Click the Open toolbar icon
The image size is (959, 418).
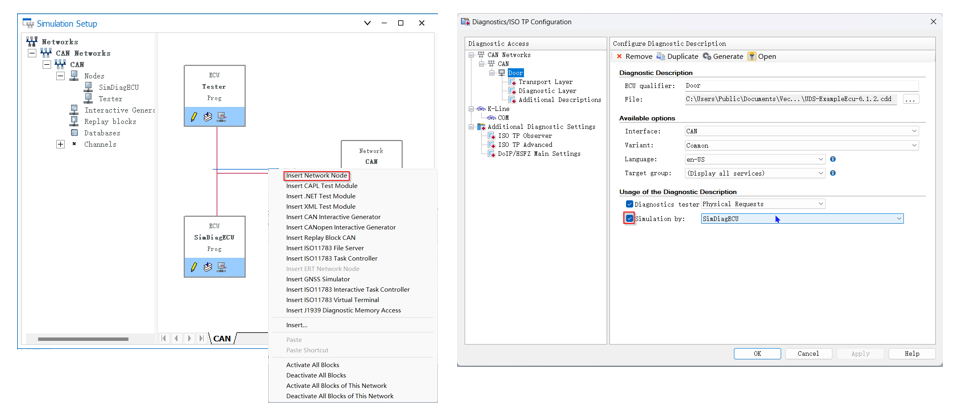(752, 56)
